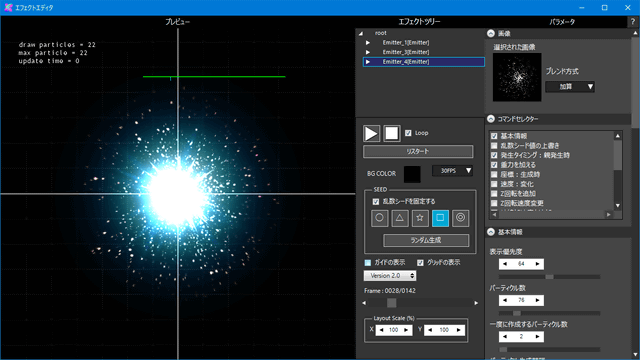
Task: Decrease 一度に作成するパーティクル数 with left arrow
Action: (x=505, y=337)
